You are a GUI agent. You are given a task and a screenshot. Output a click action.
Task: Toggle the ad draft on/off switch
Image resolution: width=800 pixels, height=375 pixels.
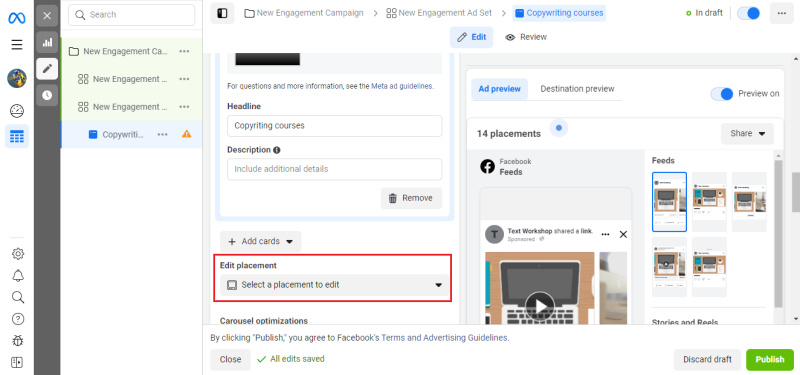(748, 13)
